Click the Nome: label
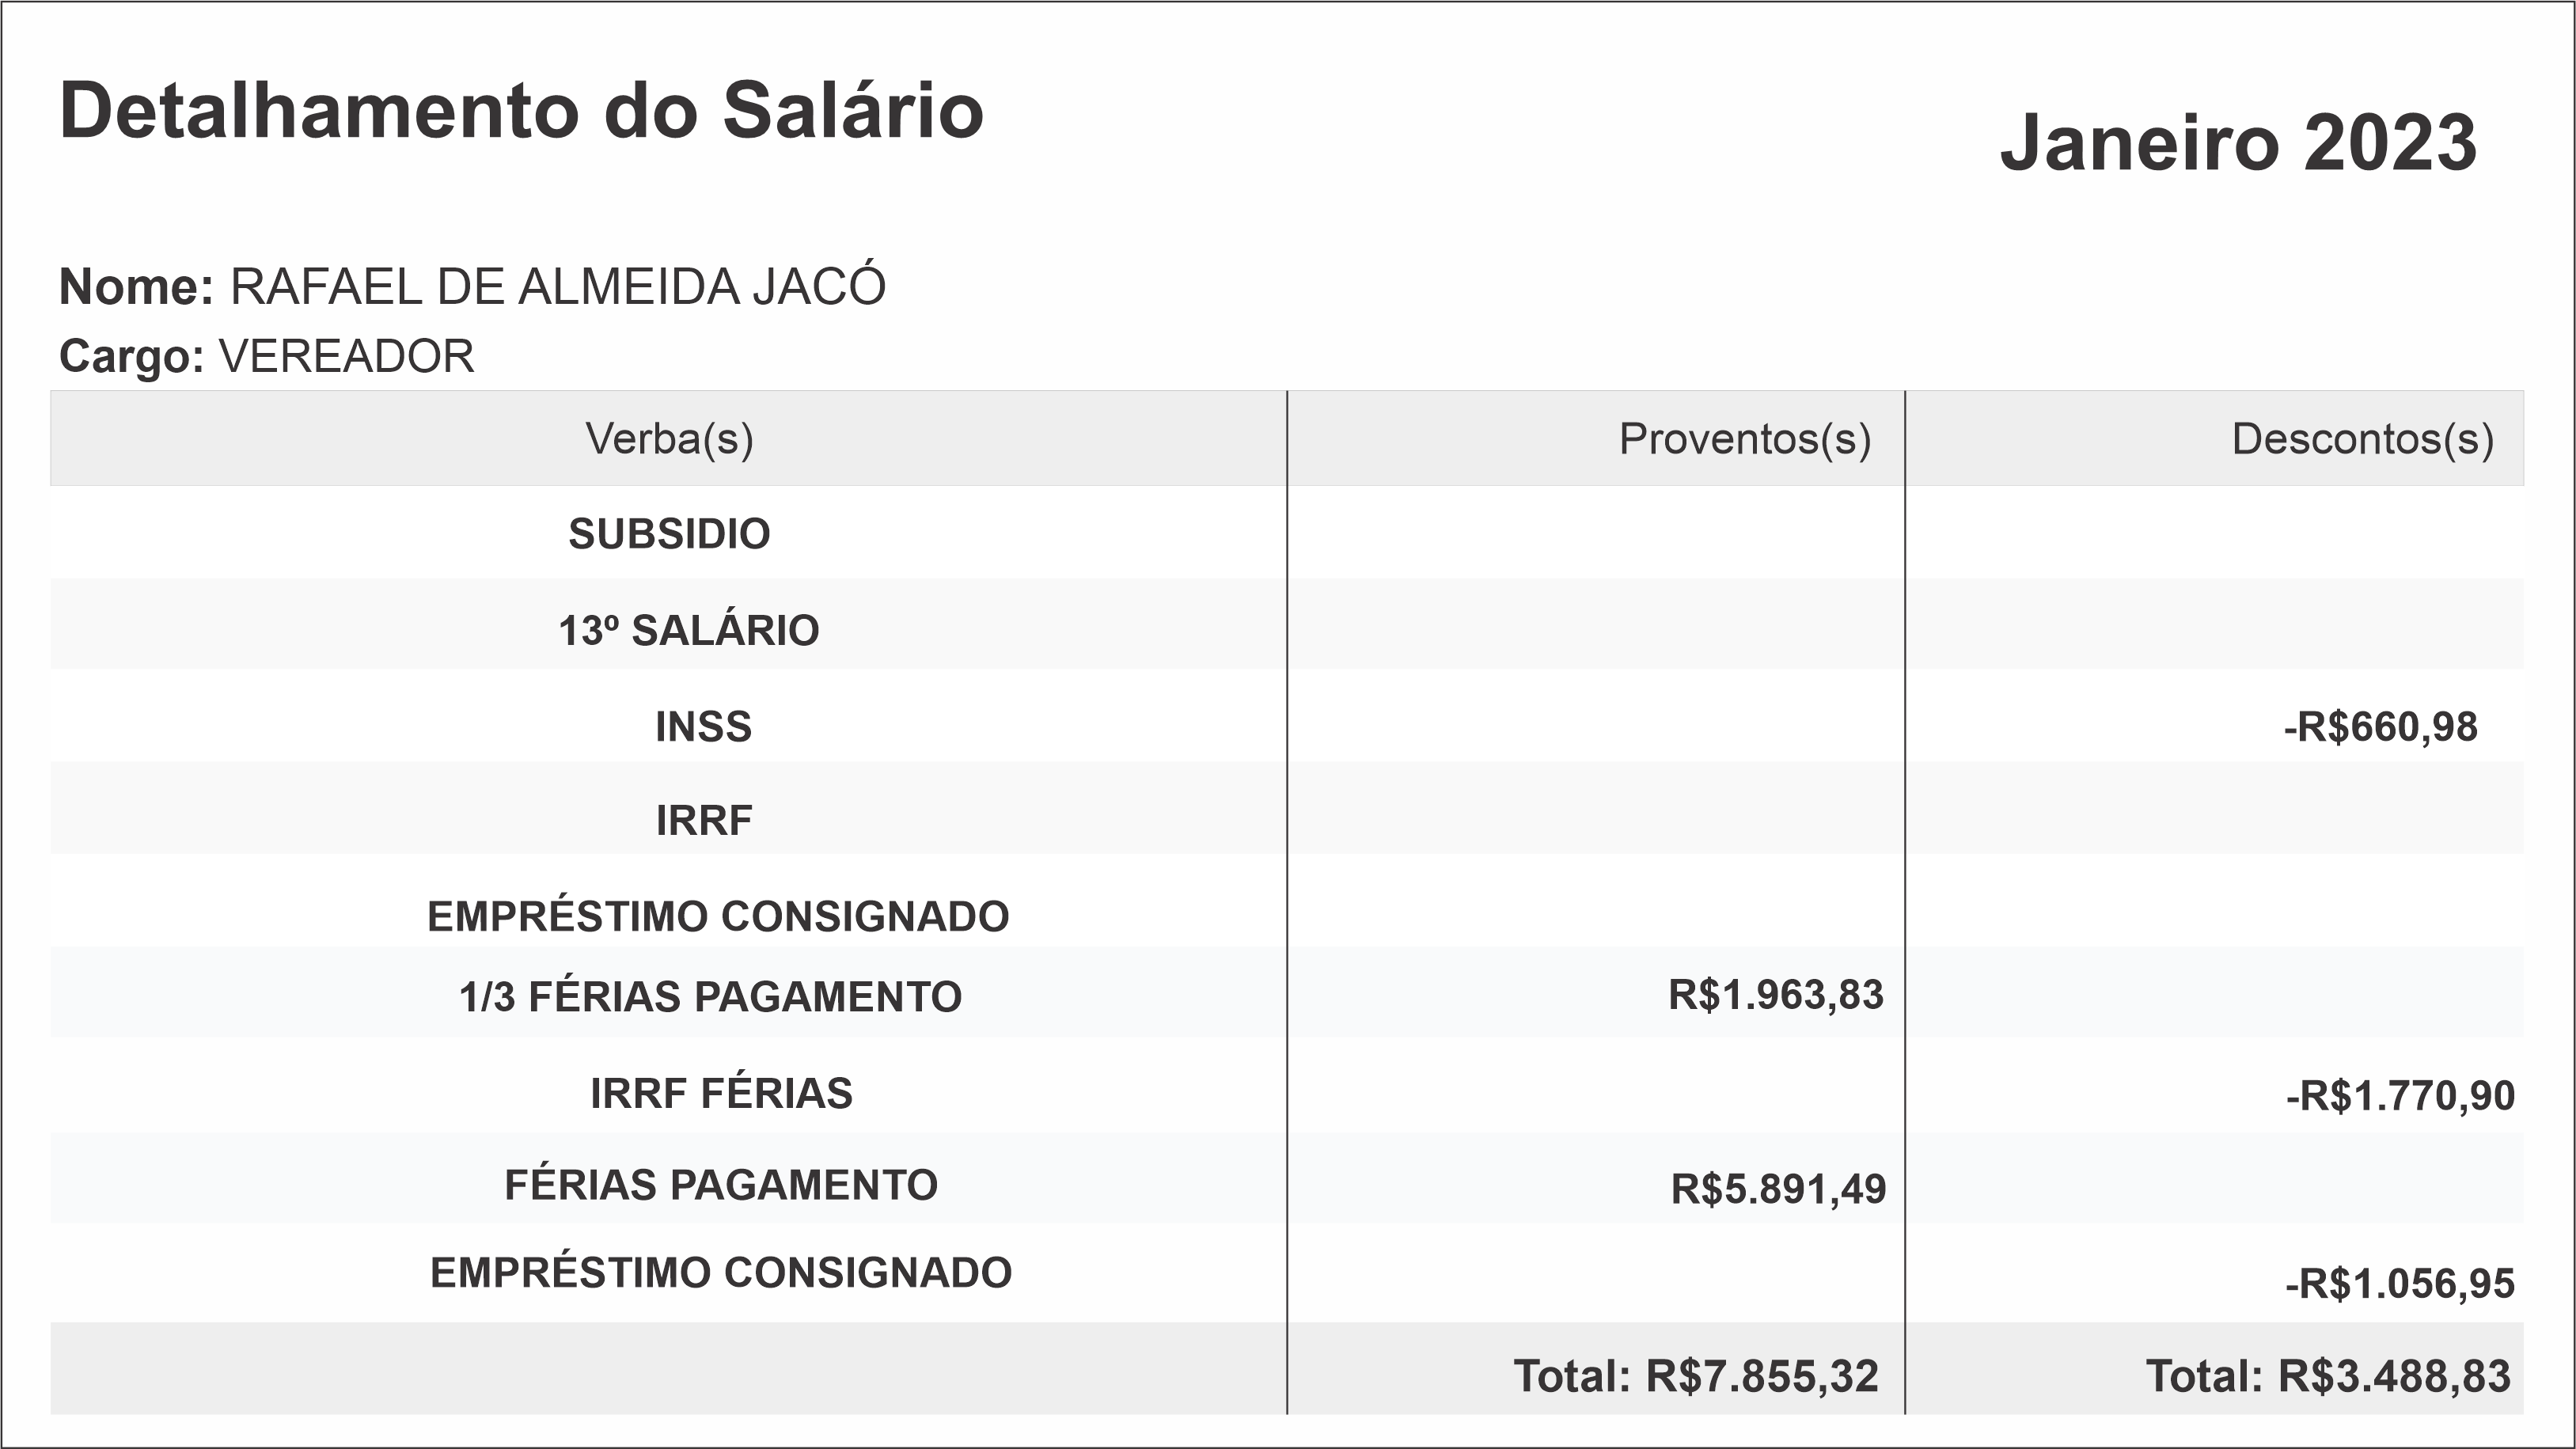Screen dimensions: 2576x1449 coord(137,287)
